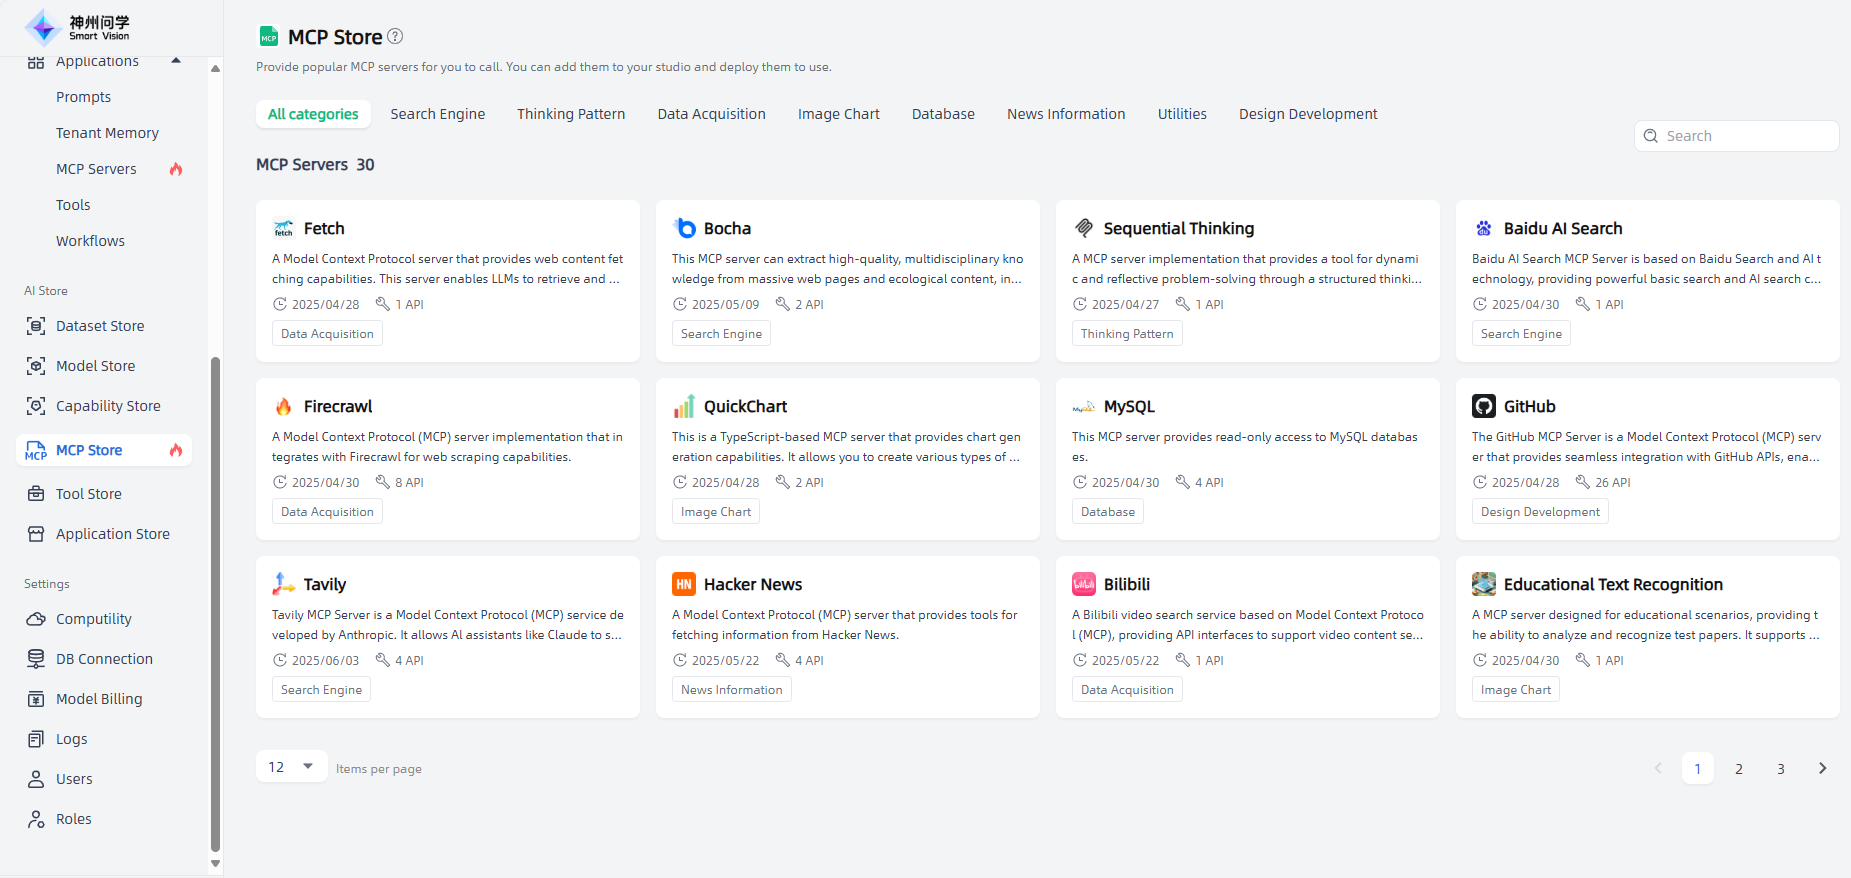Click the Users person icon
The height and width of the screenshot is (878, 1851).
[x=36, y=779]
